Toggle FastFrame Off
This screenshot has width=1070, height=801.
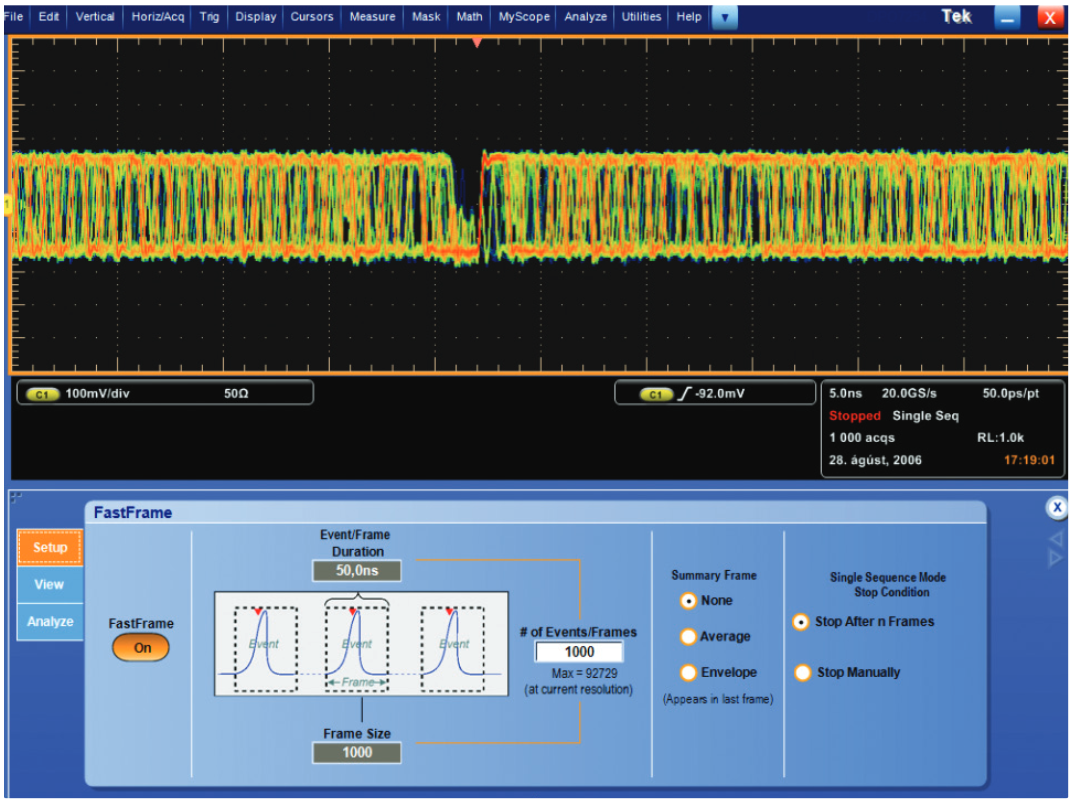(x=141, y=648)
